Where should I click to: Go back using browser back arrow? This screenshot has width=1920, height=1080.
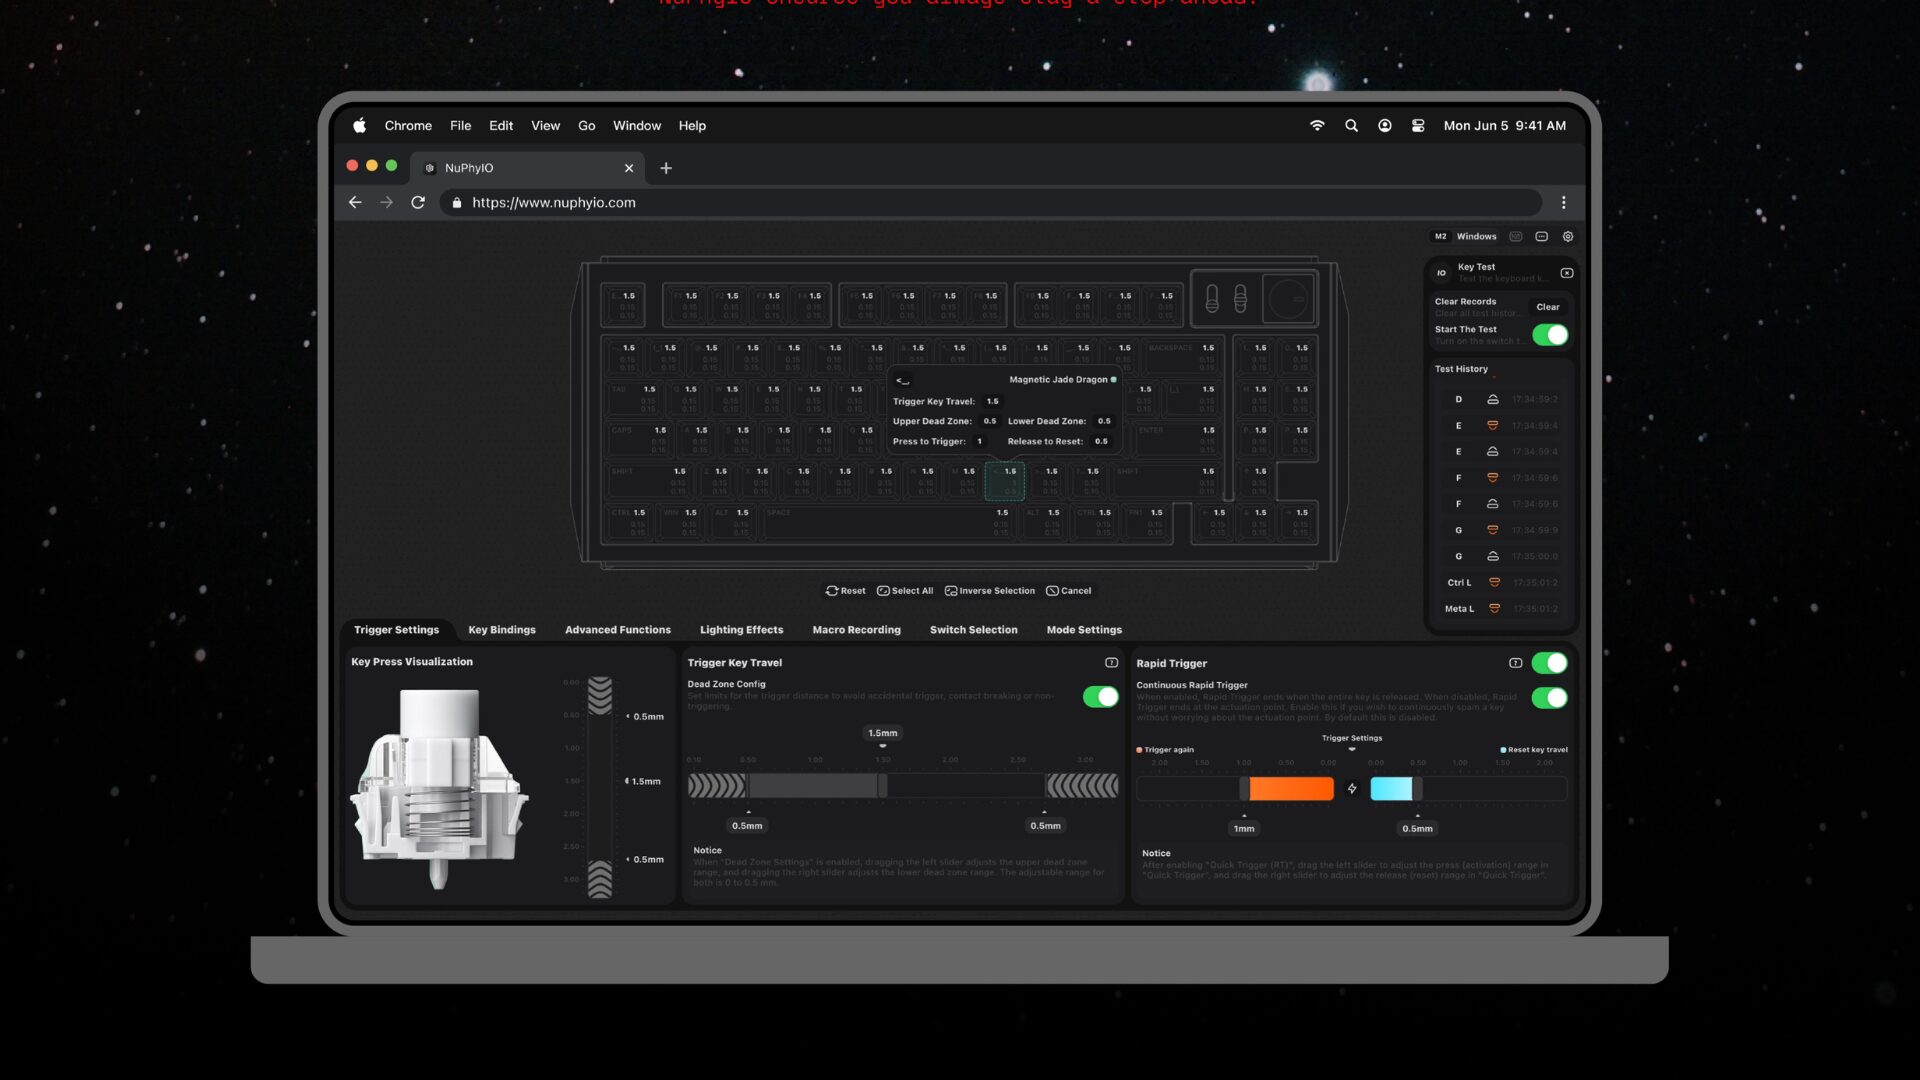(x=355, y=202)
